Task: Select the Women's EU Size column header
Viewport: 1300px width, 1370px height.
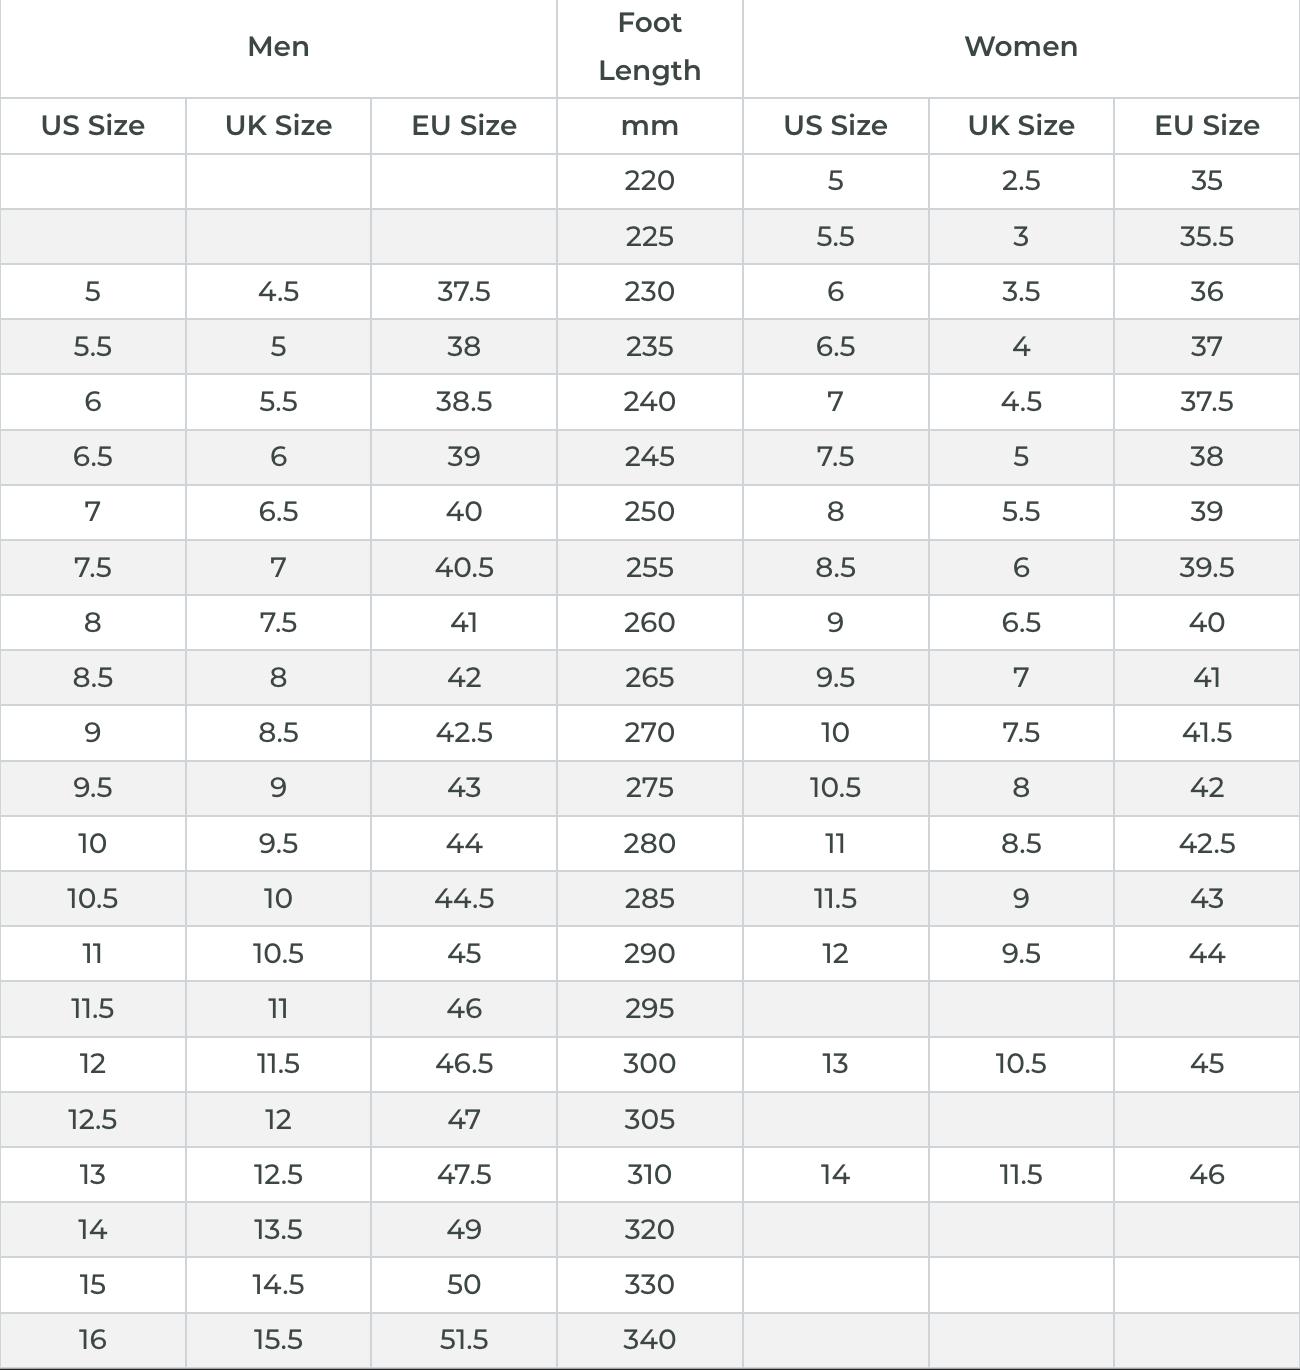Action: [x=1206, y=126]
